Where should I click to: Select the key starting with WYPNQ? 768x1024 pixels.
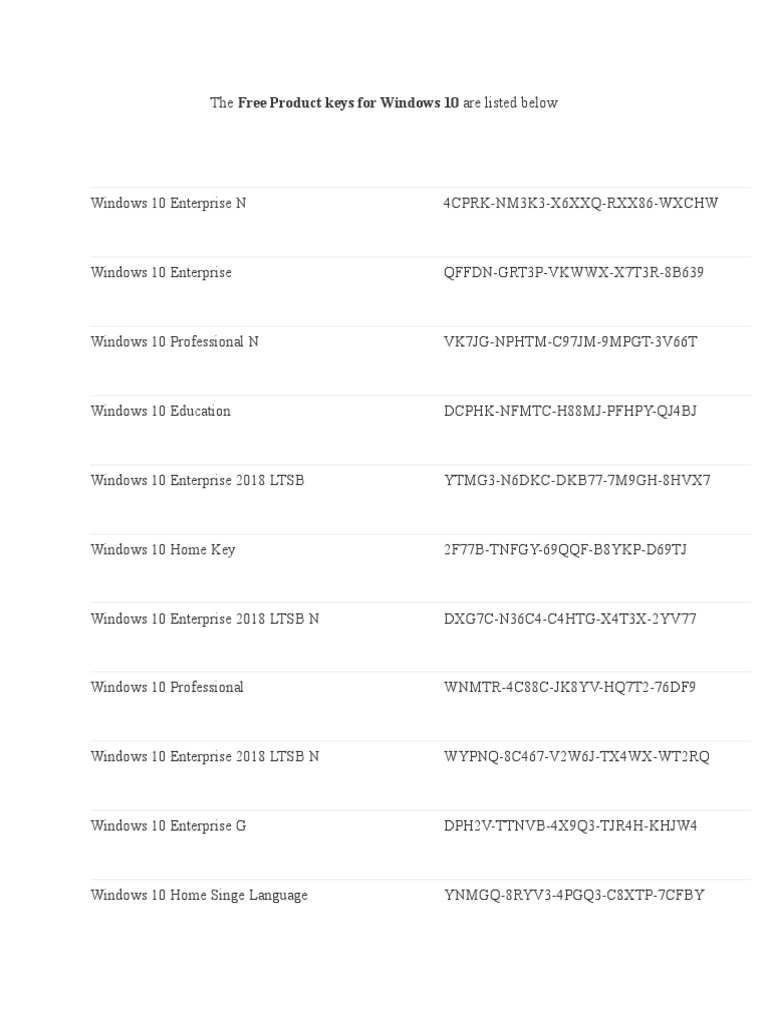pos(576,757)
